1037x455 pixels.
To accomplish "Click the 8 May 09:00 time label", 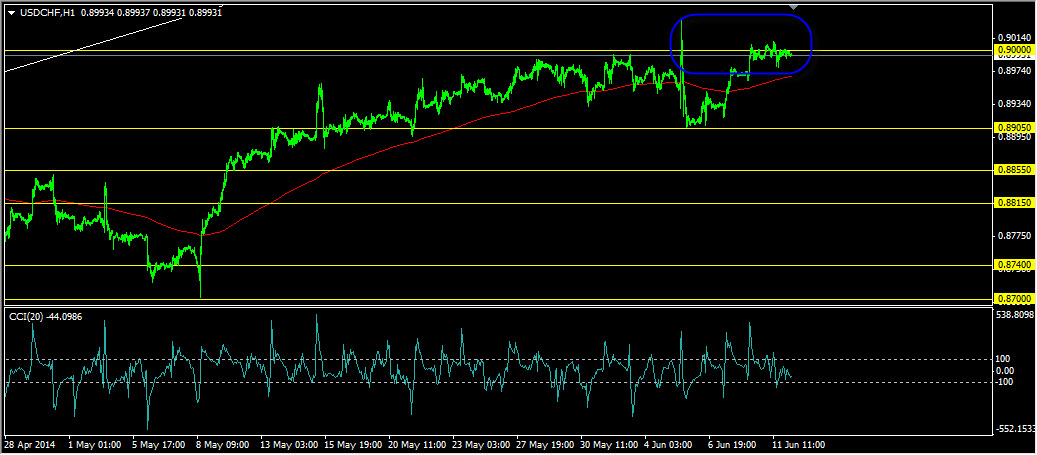I will tap(223, 444).
